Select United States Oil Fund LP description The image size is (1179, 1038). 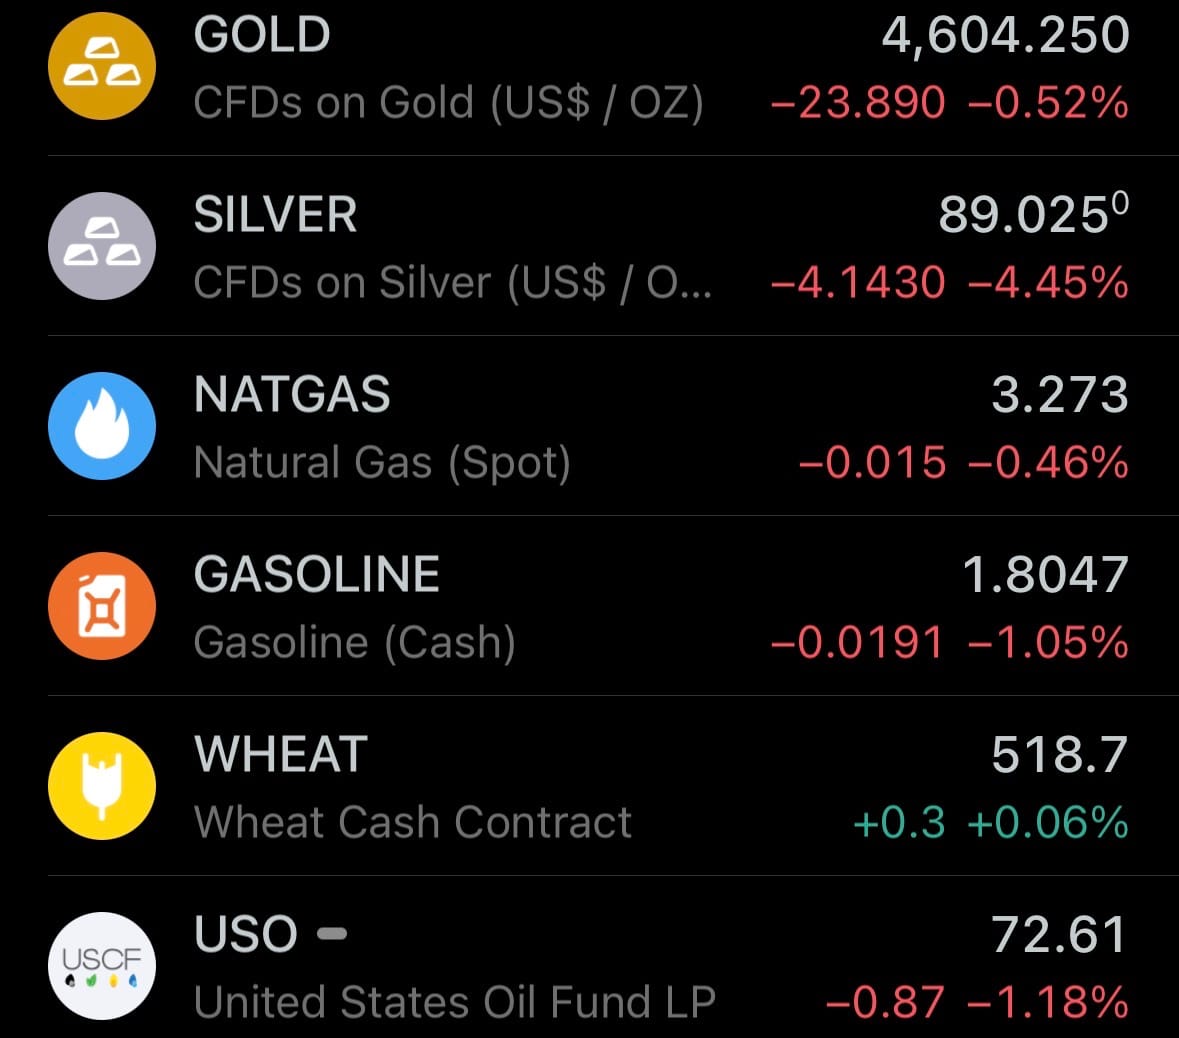(455, 1002)
